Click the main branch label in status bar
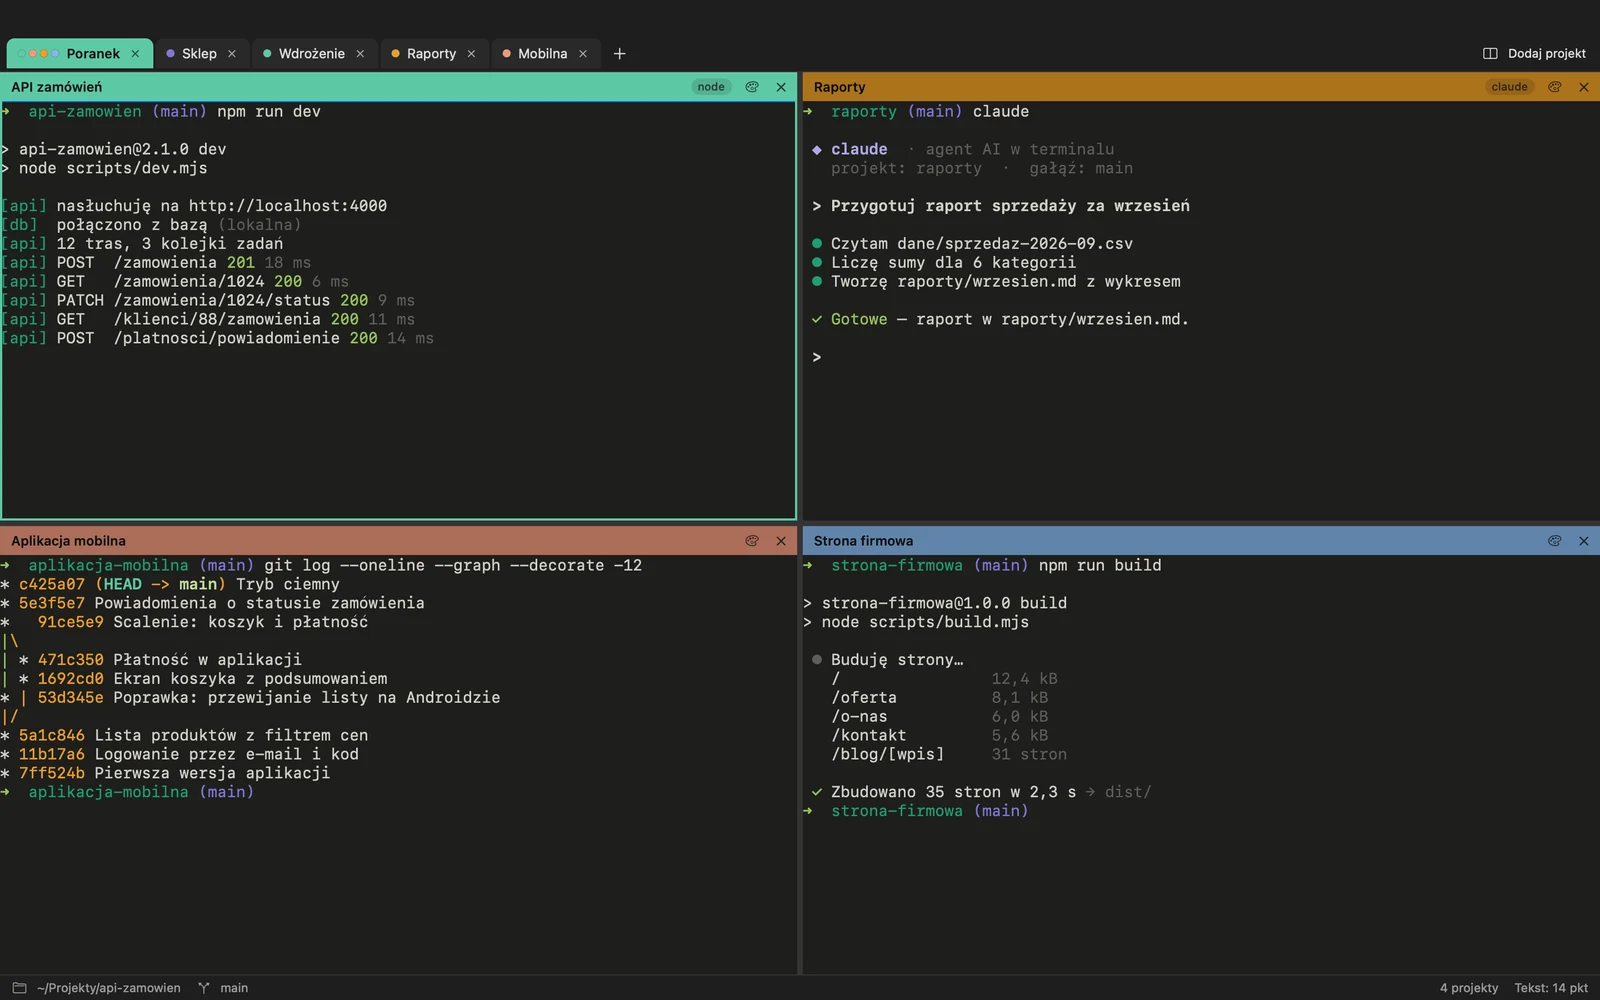This screenshot has width=1600, height=1000. [234, 988]
